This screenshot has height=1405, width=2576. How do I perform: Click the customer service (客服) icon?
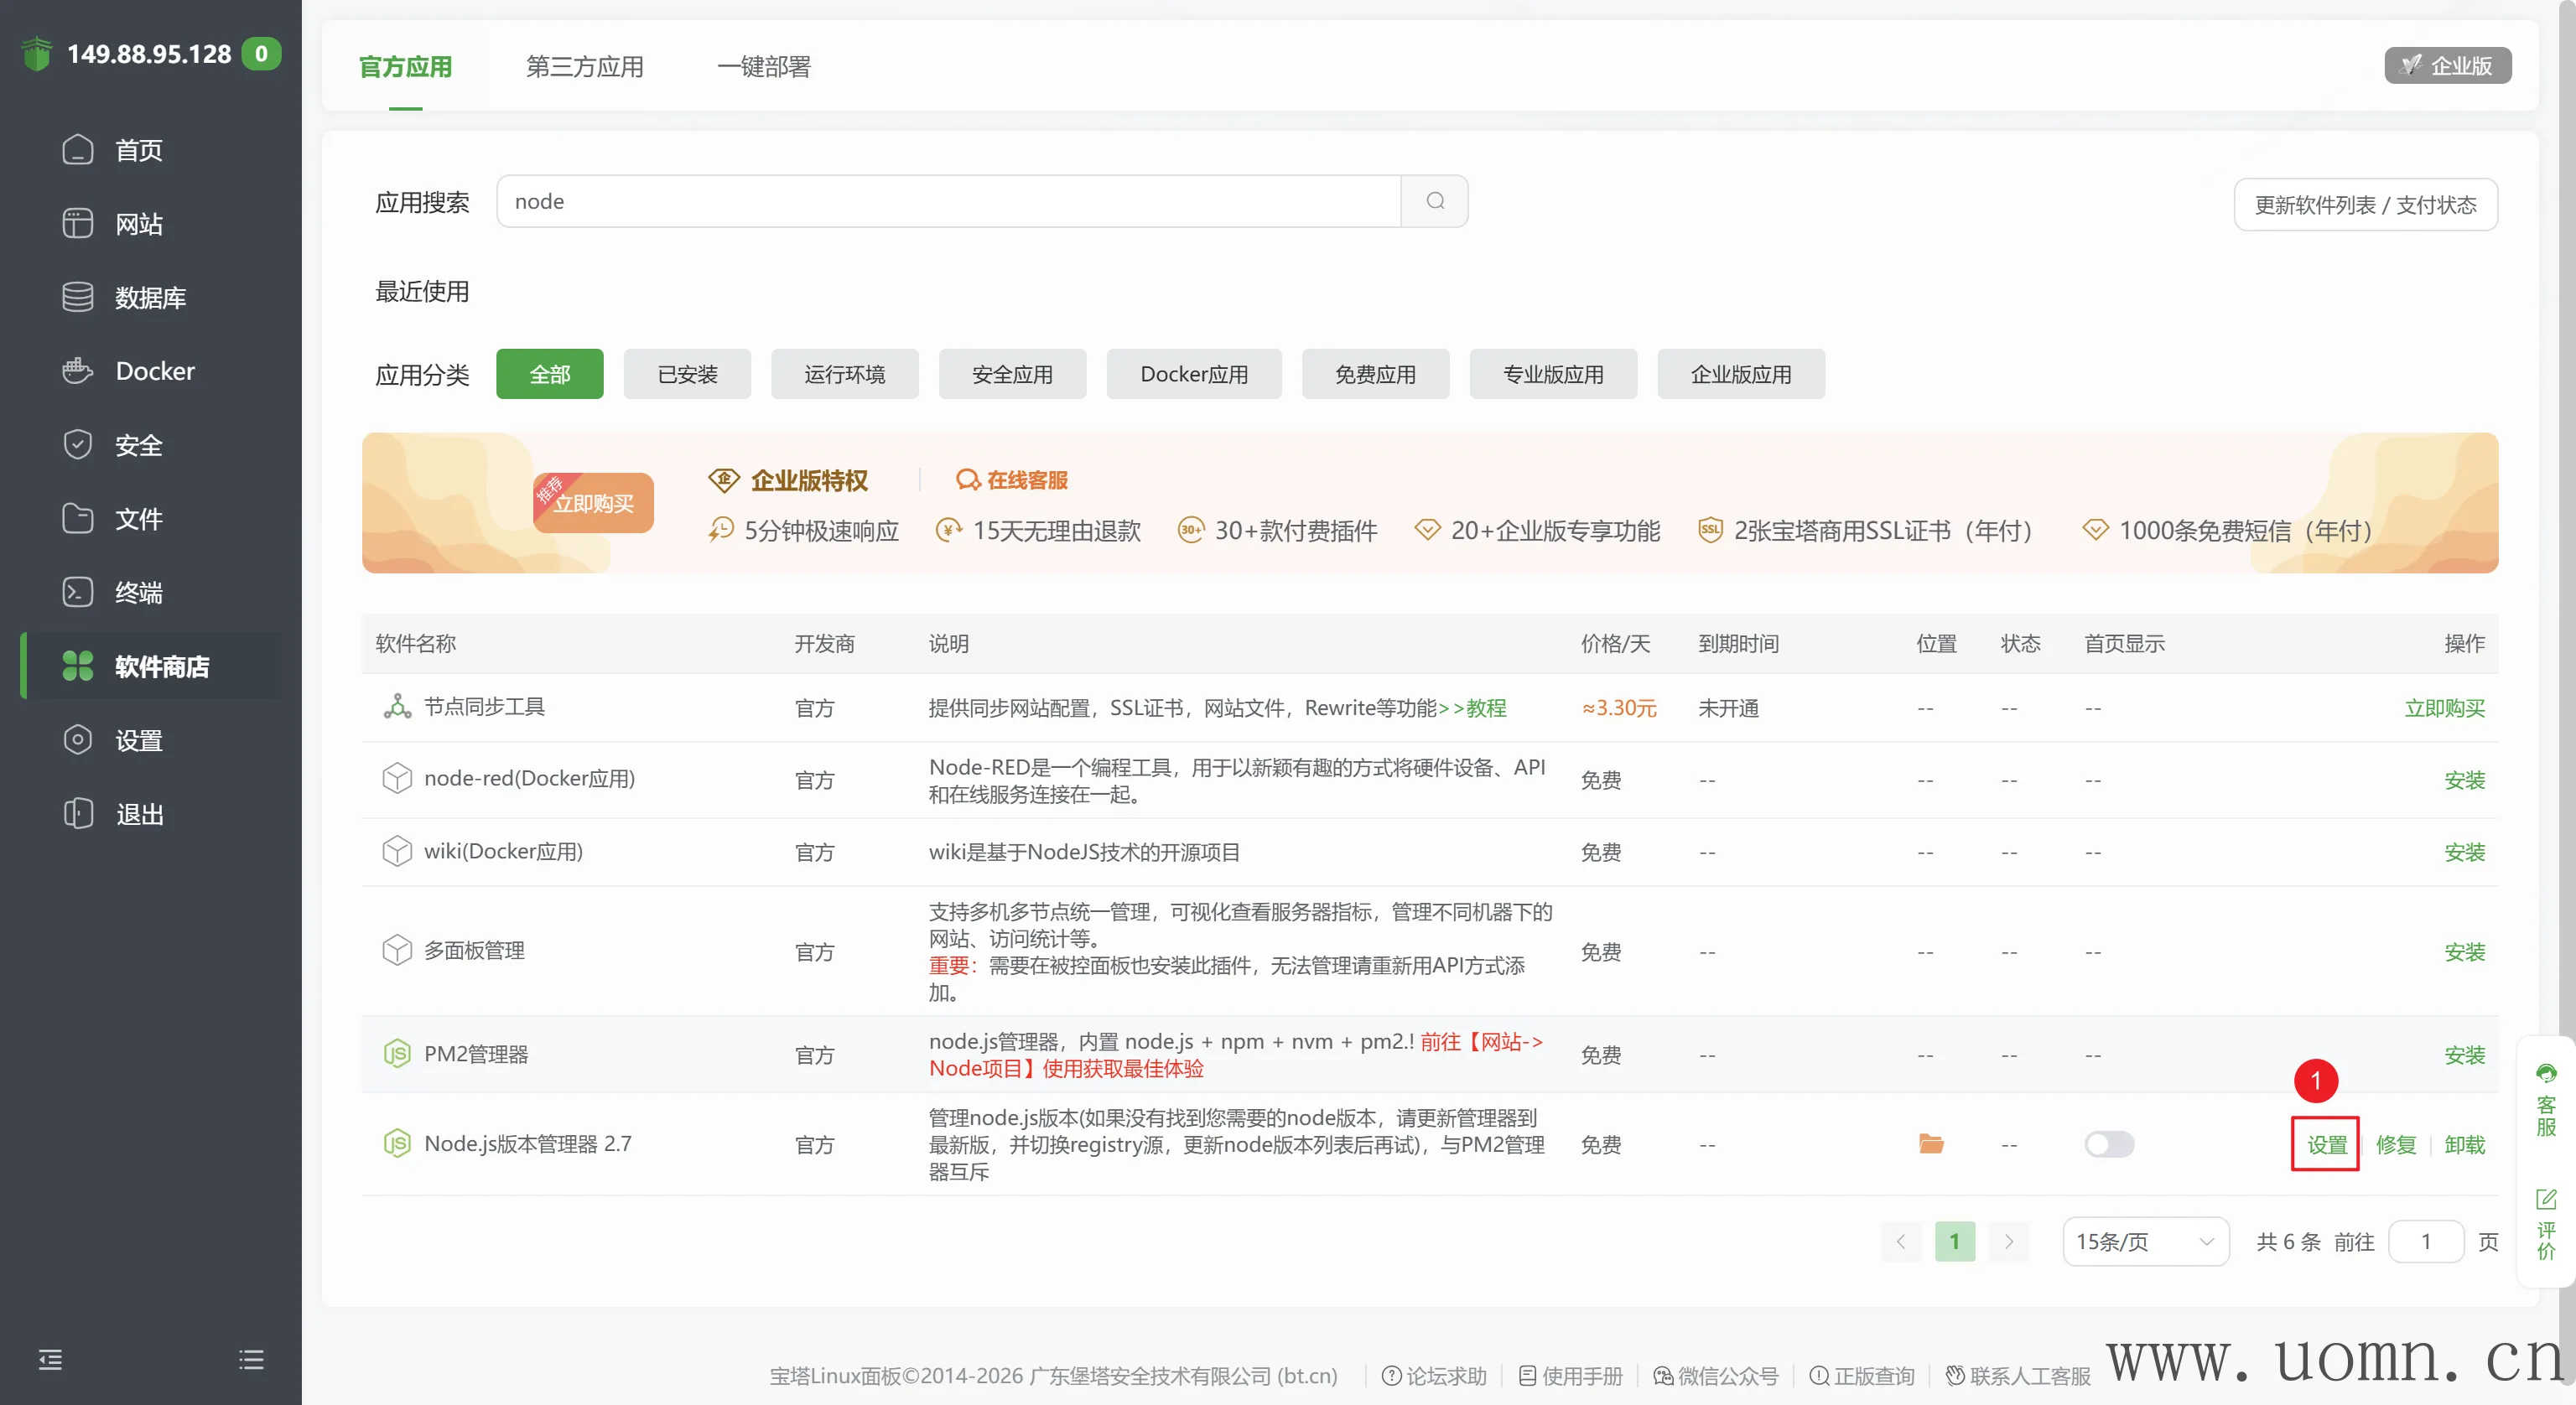[2546, 1075]
